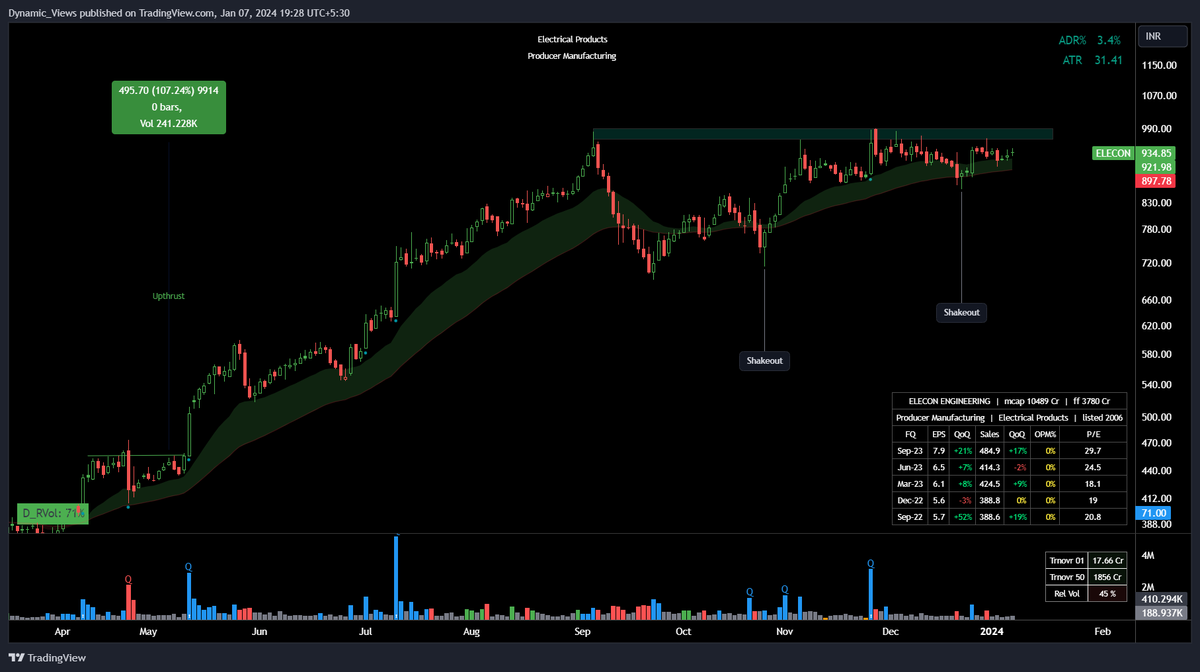The width and height of the screenshot is (1200, 672).
Task: Click the Q marker above the late-November volume spike
Action: [x=871, y=564]
